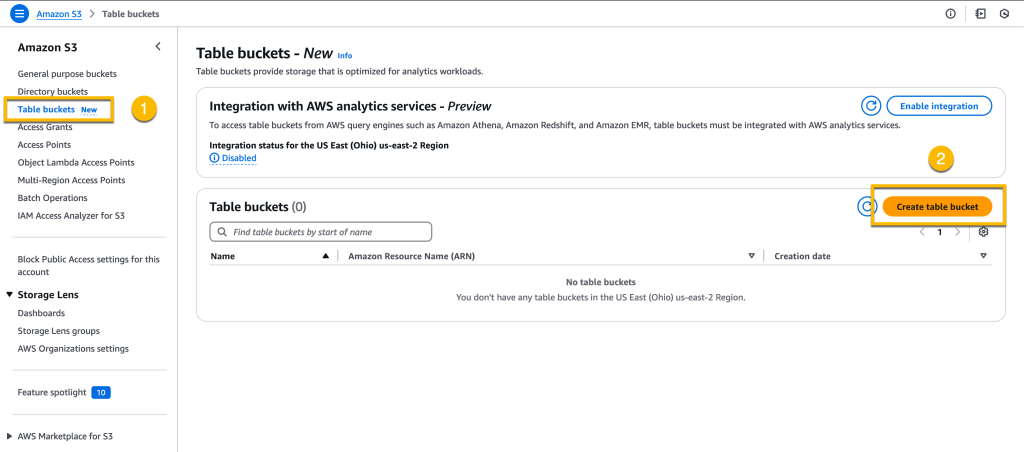
Task: Click Enable integration button
Action: (939, 106)
